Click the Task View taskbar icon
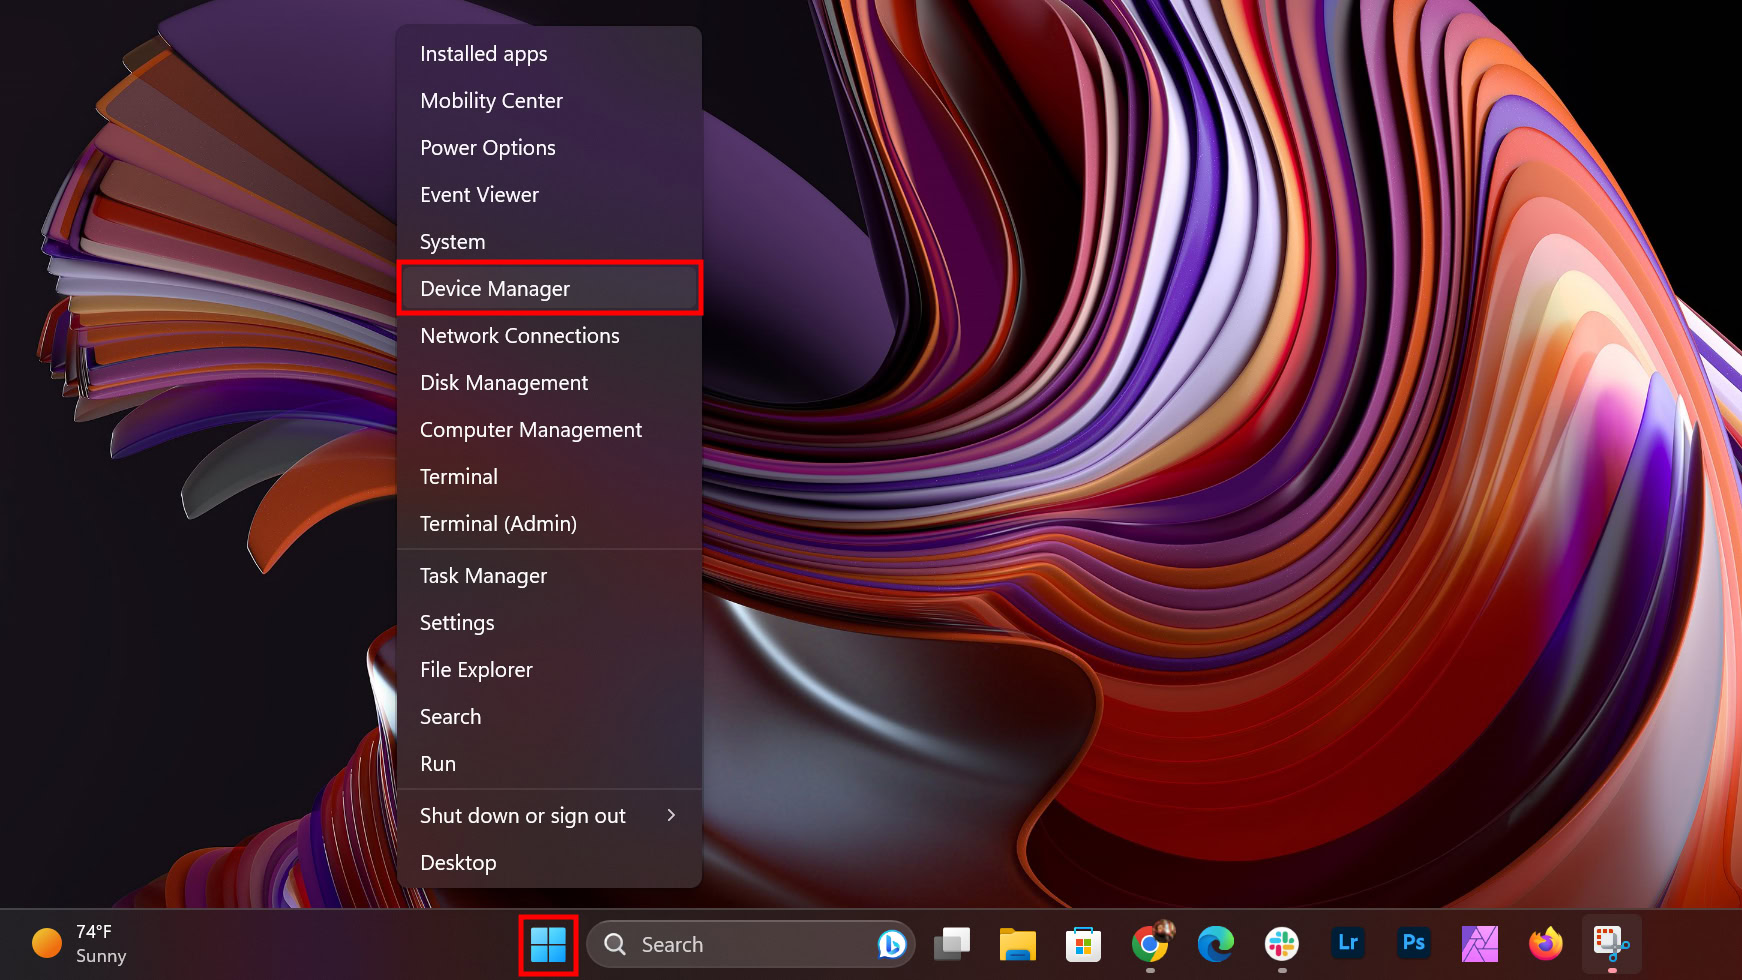The height and width of the screenshot is (980, 1742). (952, 944)
